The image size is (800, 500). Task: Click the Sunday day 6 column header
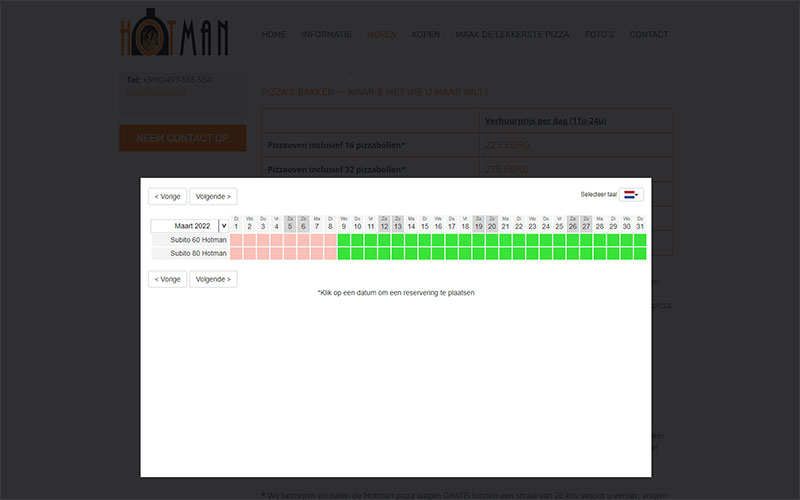[304, 223]
